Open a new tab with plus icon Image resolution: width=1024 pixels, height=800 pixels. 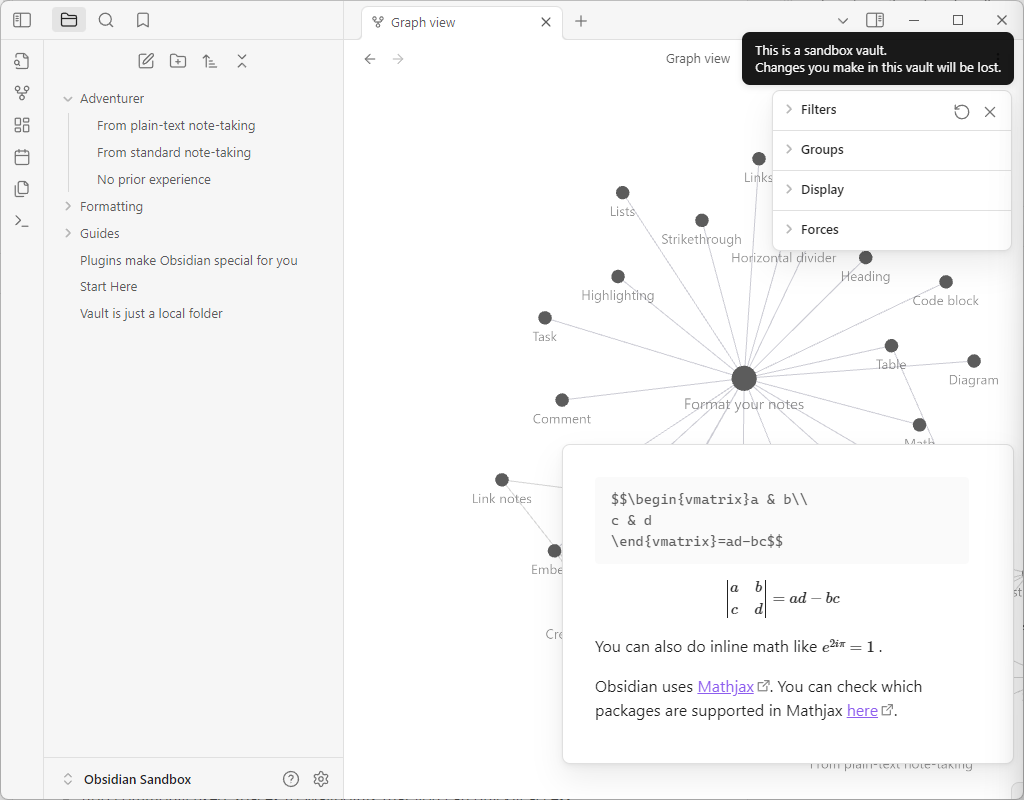[x=581, y=21]
